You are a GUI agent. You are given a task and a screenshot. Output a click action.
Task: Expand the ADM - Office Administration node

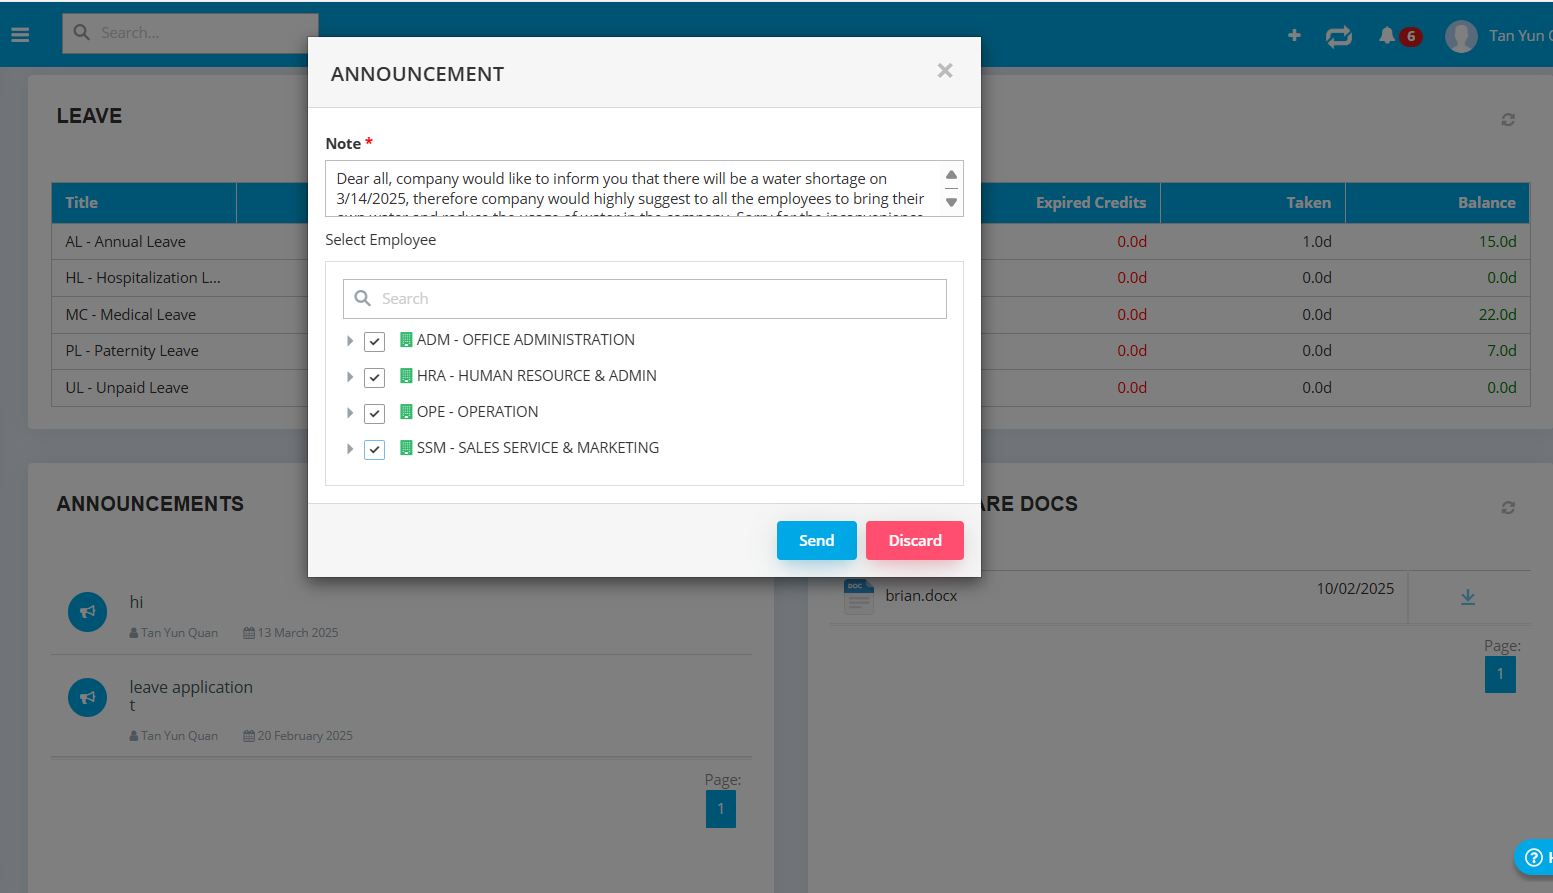[350, 341]
